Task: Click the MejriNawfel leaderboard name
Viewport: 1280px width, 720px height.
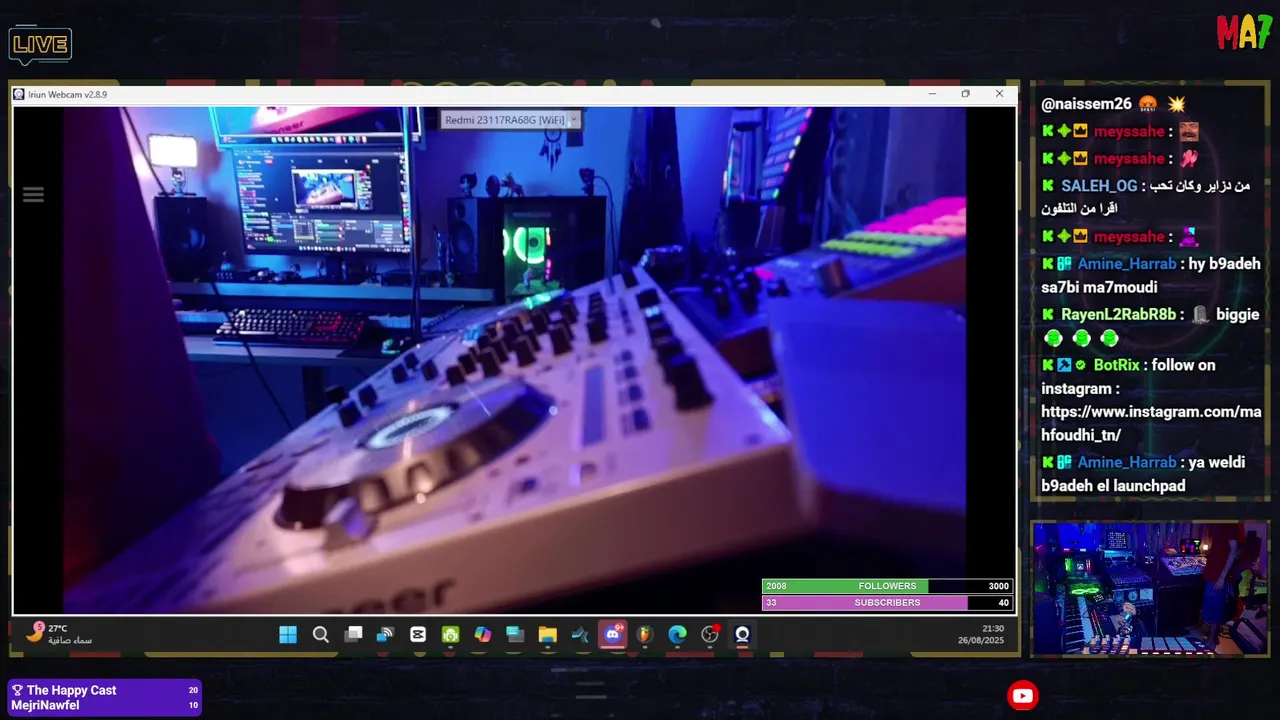Action: click(x=45, y=705)
